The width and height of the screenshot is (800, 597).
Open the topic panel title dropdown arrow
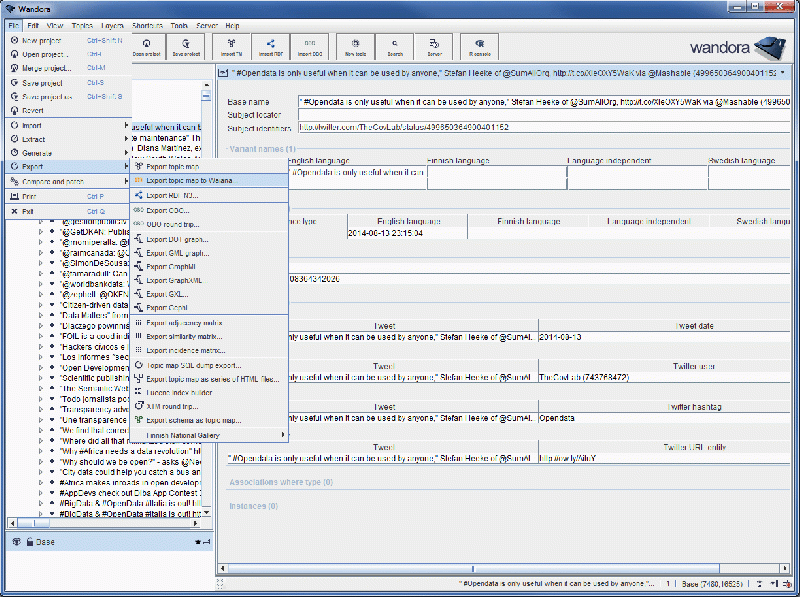pyautogui.click(x=782, y=72)
